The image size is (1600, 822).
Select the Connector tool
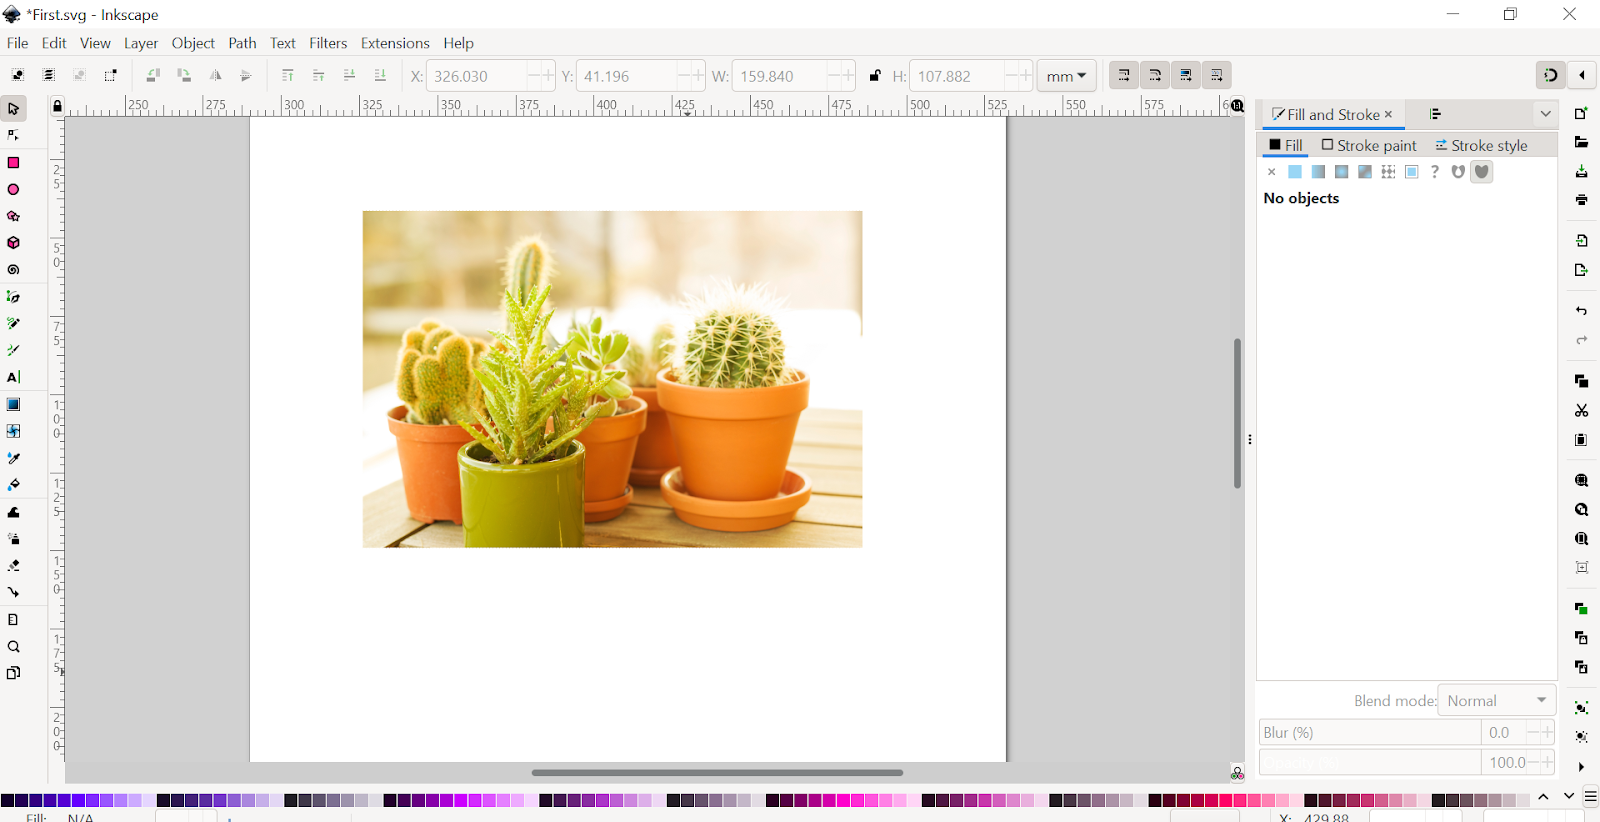(x=14, y=592)
